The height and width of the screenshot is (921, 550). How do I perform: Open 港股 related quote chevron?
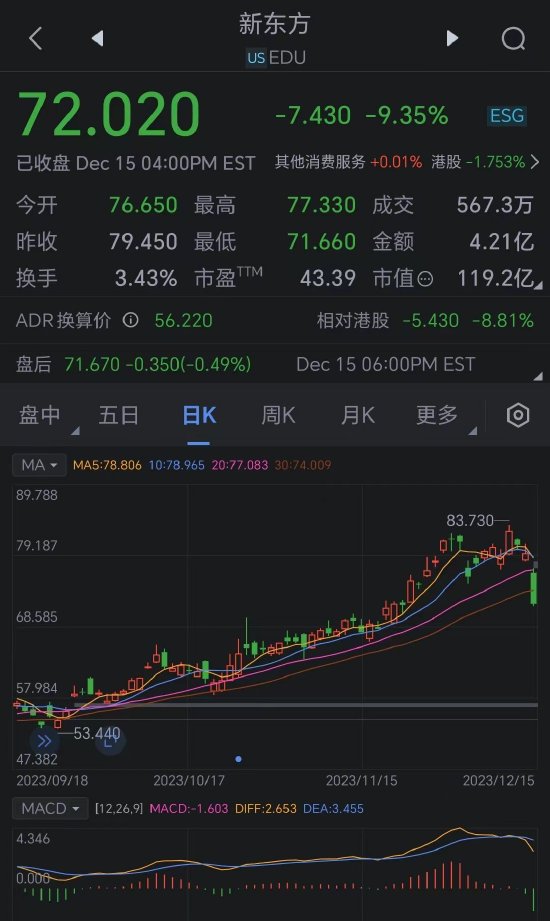(535, 162)
